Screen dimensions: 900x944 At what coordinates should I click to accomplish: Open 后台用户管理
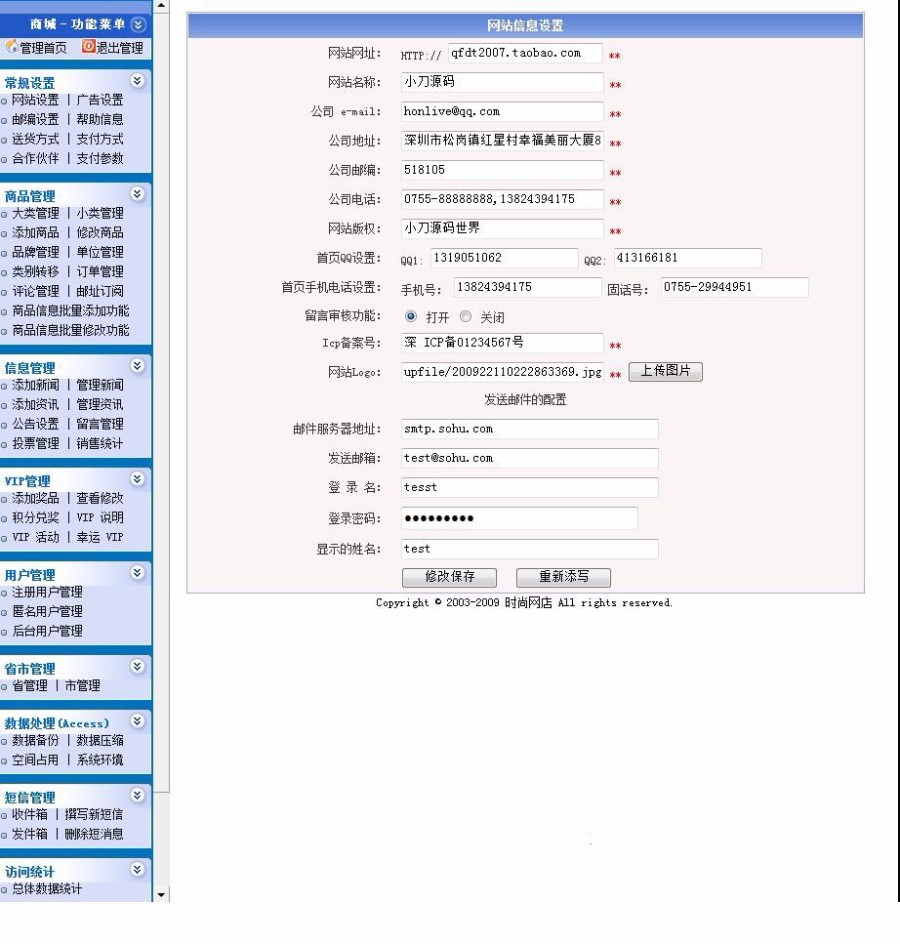coord(48,631)
